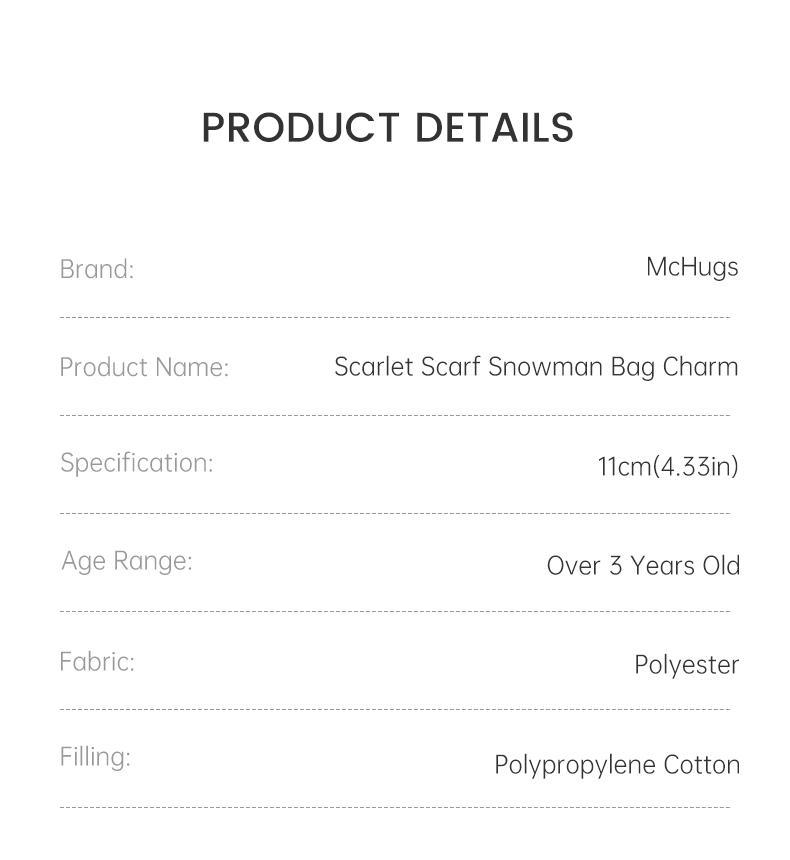
Task: Click the Brand label
Action: click(x=96, y=269)
